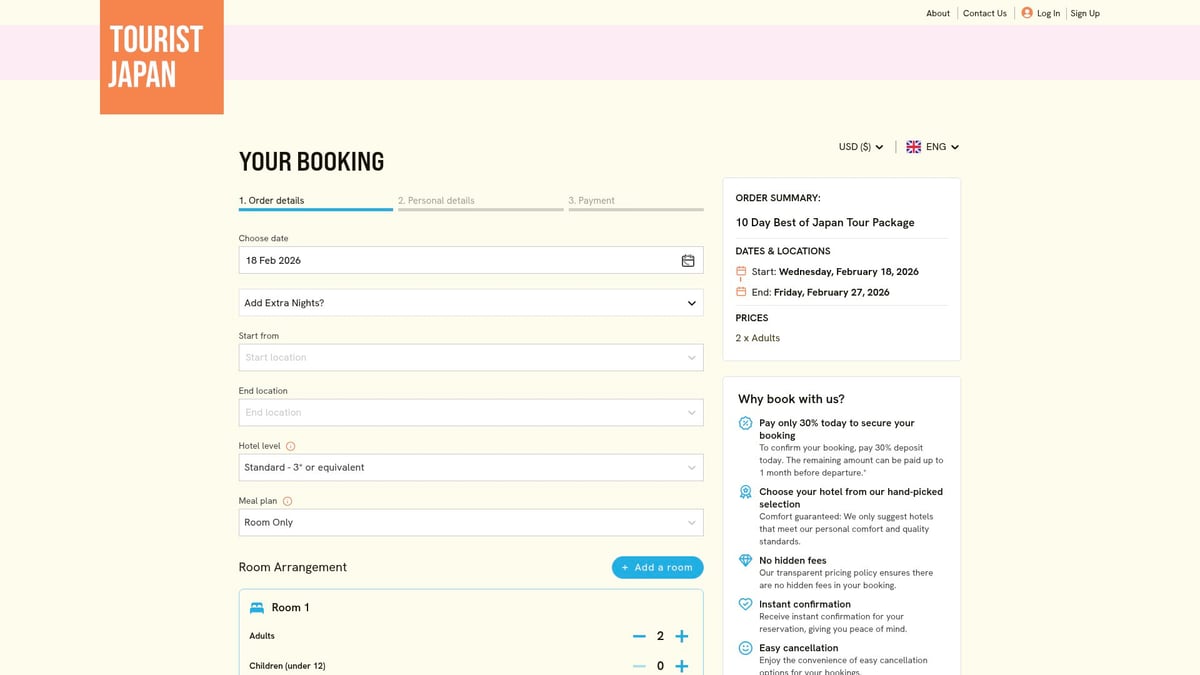
Task: Decrease Adults count with minus icon
Action: 639,636
